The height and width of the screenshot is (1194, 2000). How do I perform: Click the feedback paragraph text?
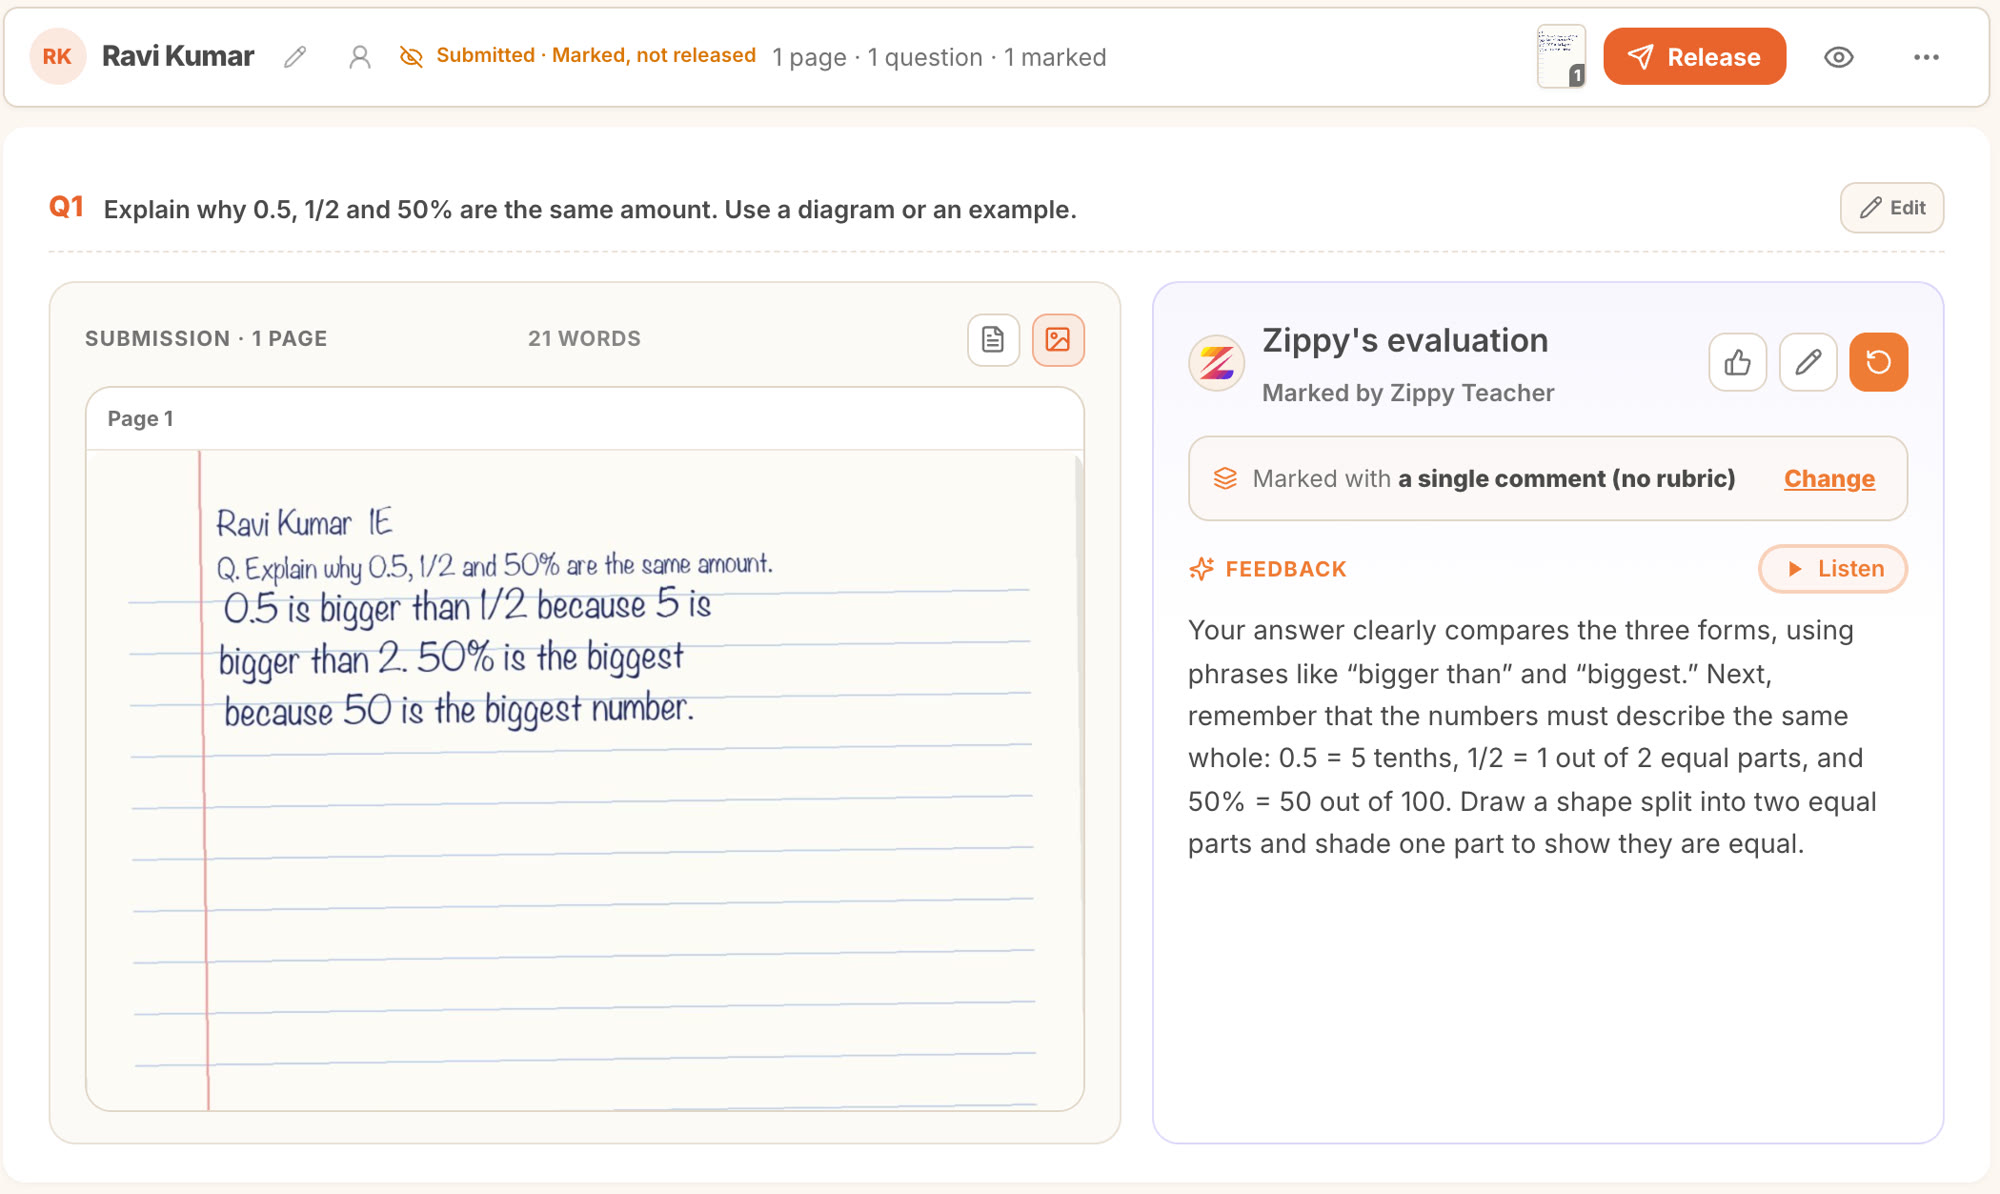[x=1532, y=737]
